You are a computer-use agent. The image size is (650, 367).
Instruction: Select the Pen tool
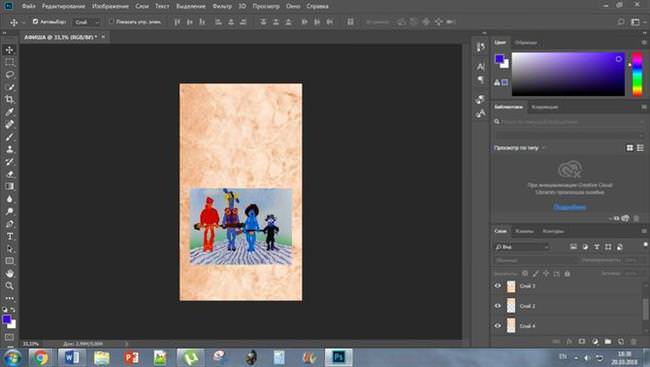click(9, 224)
